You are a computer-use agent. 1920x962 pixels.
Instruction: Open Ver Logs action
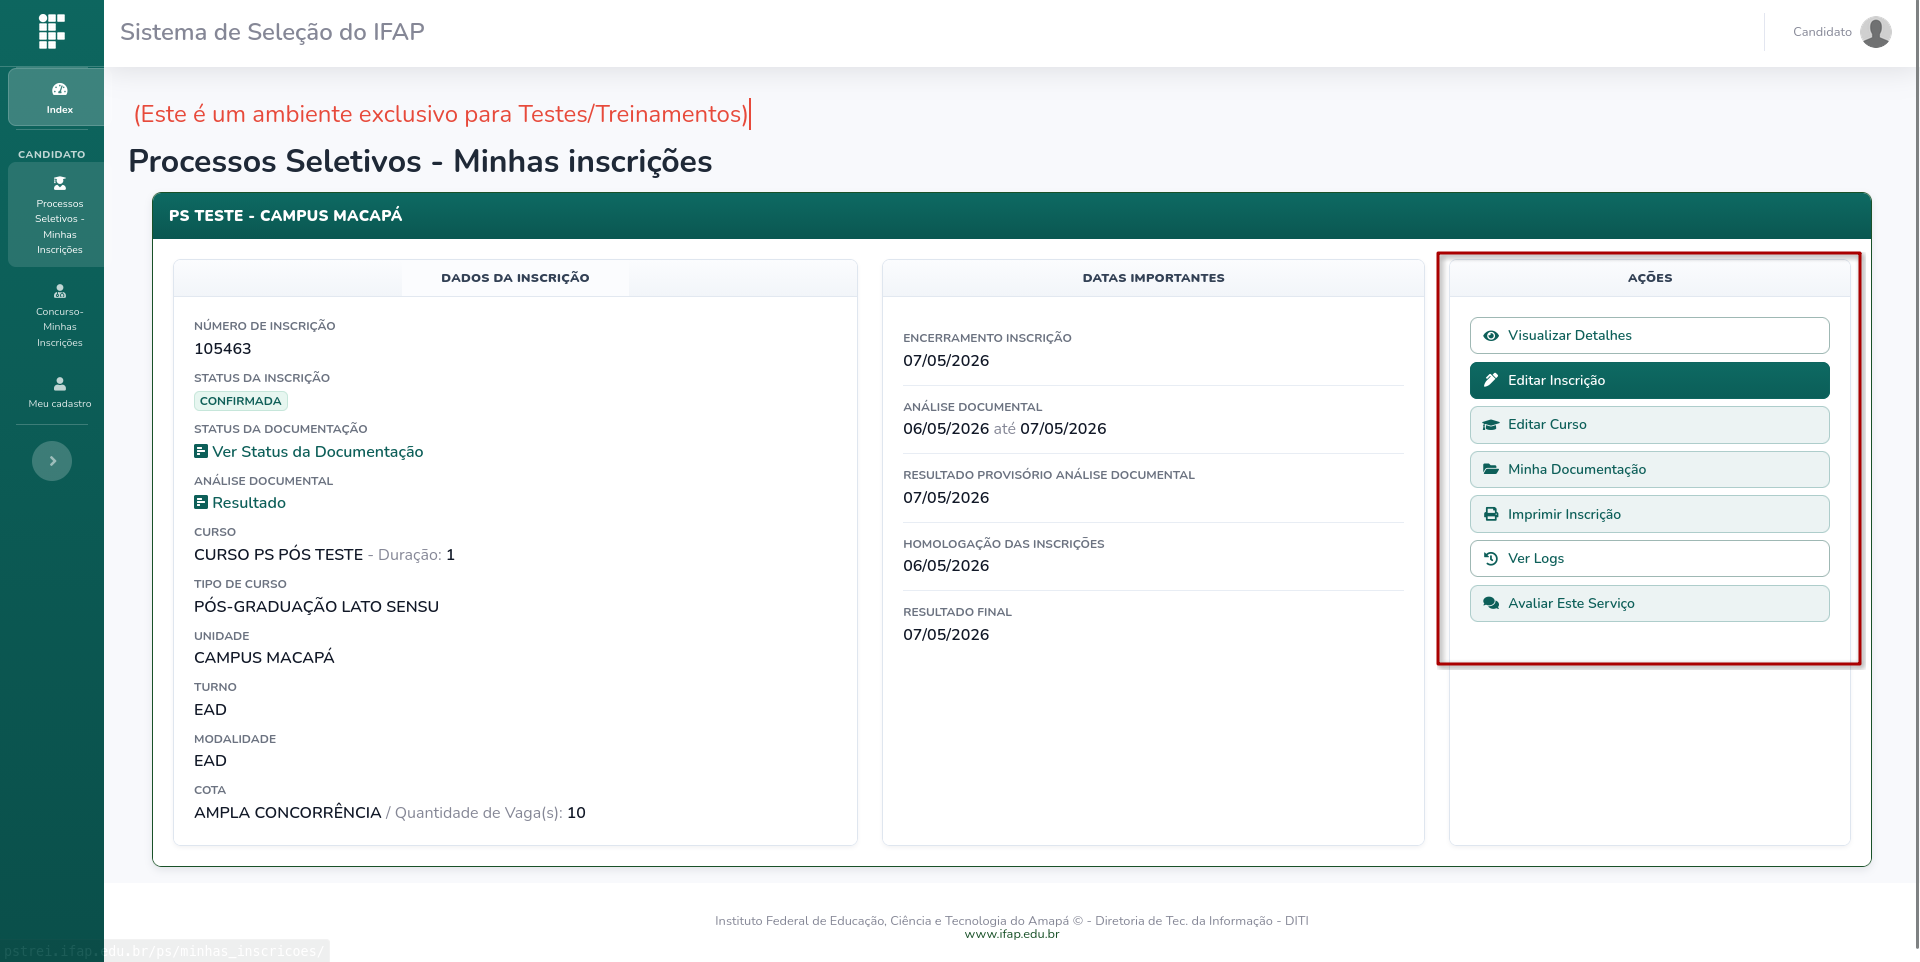[x=1650, y=558]
